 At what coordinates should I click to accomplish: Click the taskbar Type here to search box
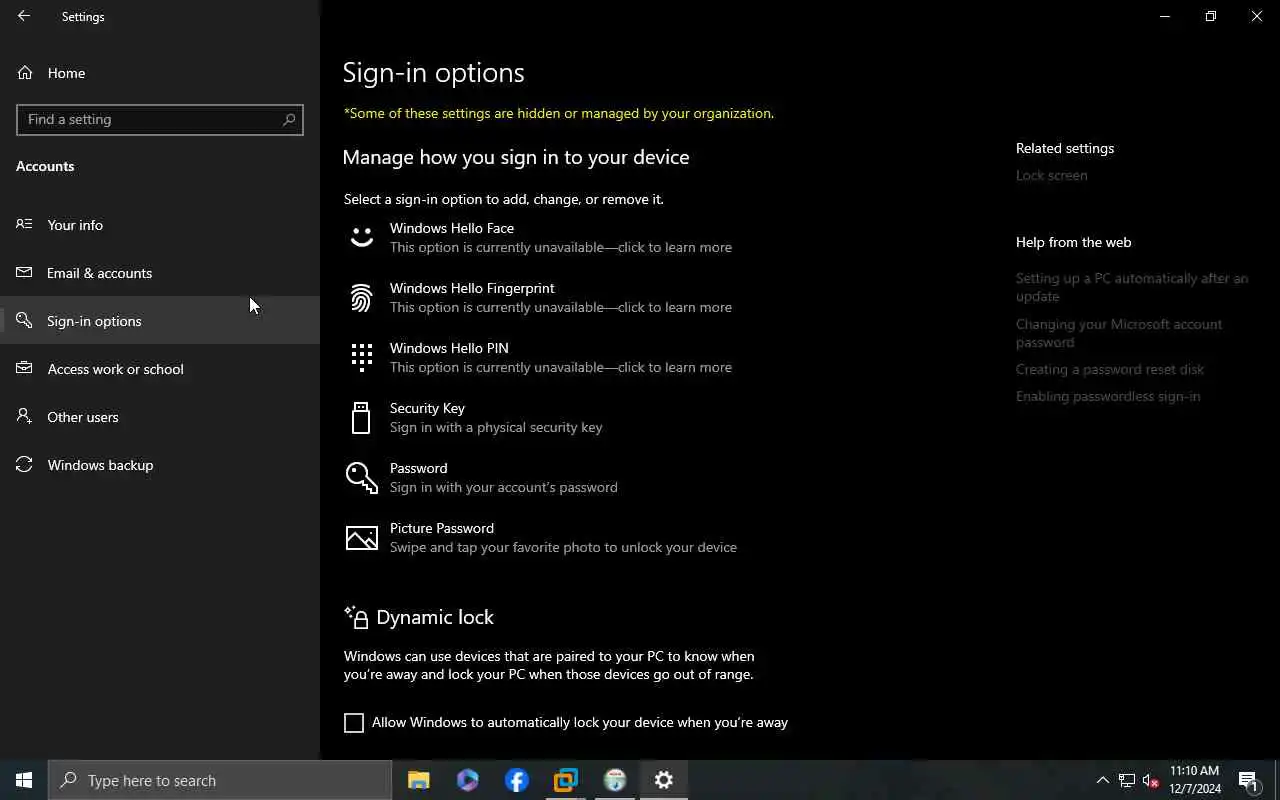(220, 780)
